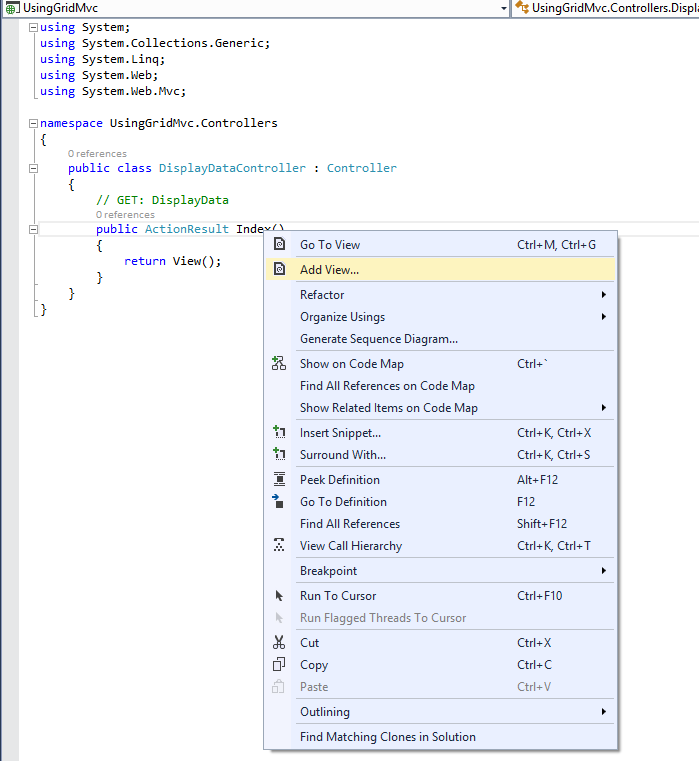Click the Peek Definition icon
Viewport: 699px width, 761px height.
(x=279, y=479)
